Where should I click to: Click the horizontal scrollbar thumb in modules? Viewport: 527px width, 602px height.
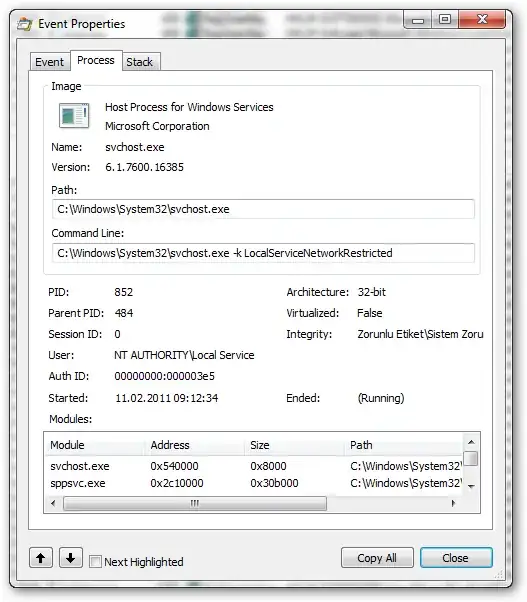point(195,503)
